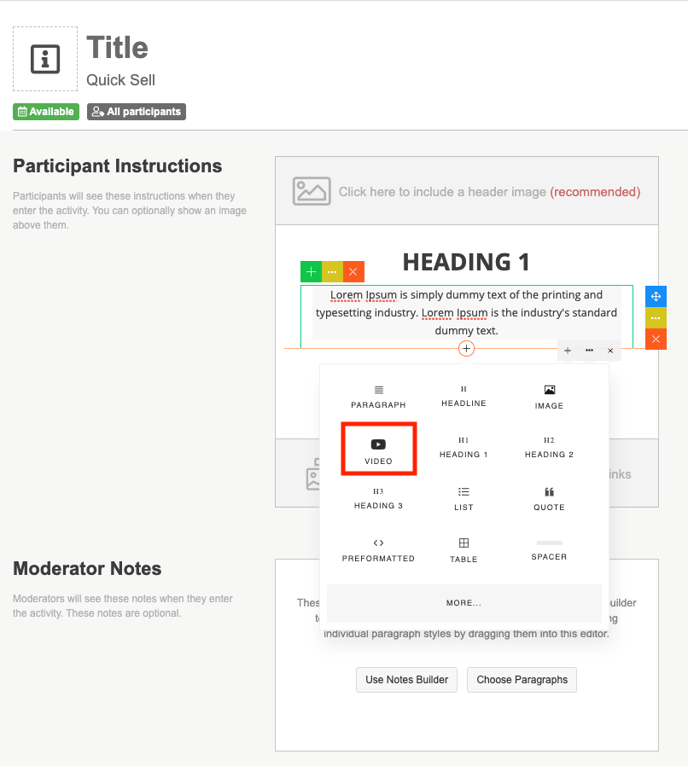The image size is (688, 766).
Task: Click the Use Notes Builder button
Action: (x=407, y=680)
